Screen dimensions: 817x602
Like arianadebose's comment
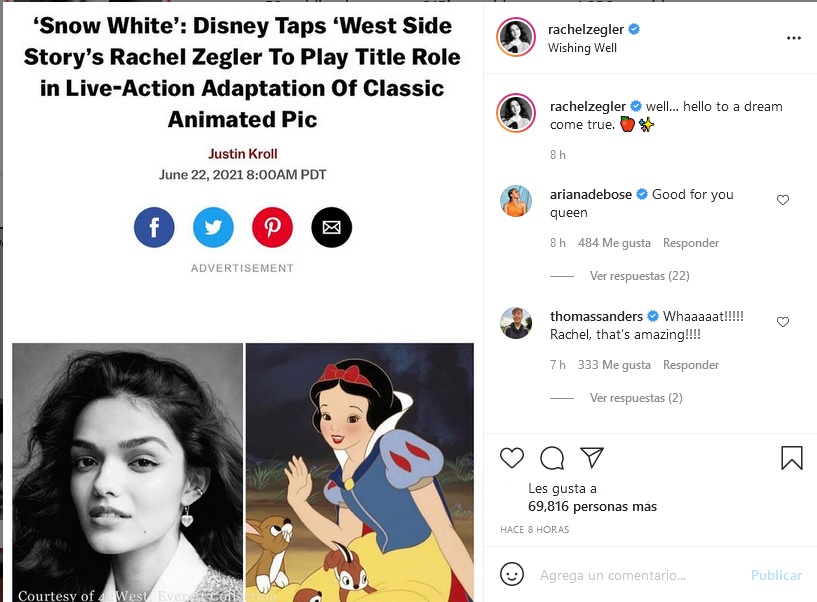click(x=783, y=200)
